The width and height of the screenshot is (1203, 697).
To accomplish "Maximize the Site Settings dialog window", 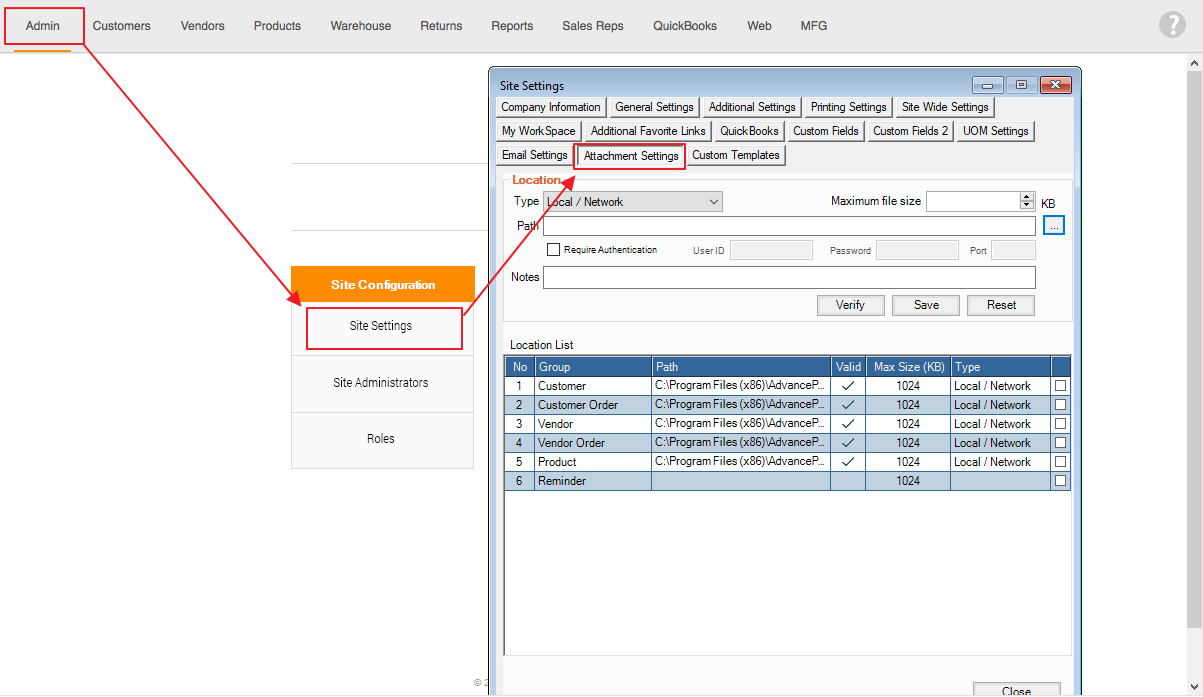I will [1021, 86].
